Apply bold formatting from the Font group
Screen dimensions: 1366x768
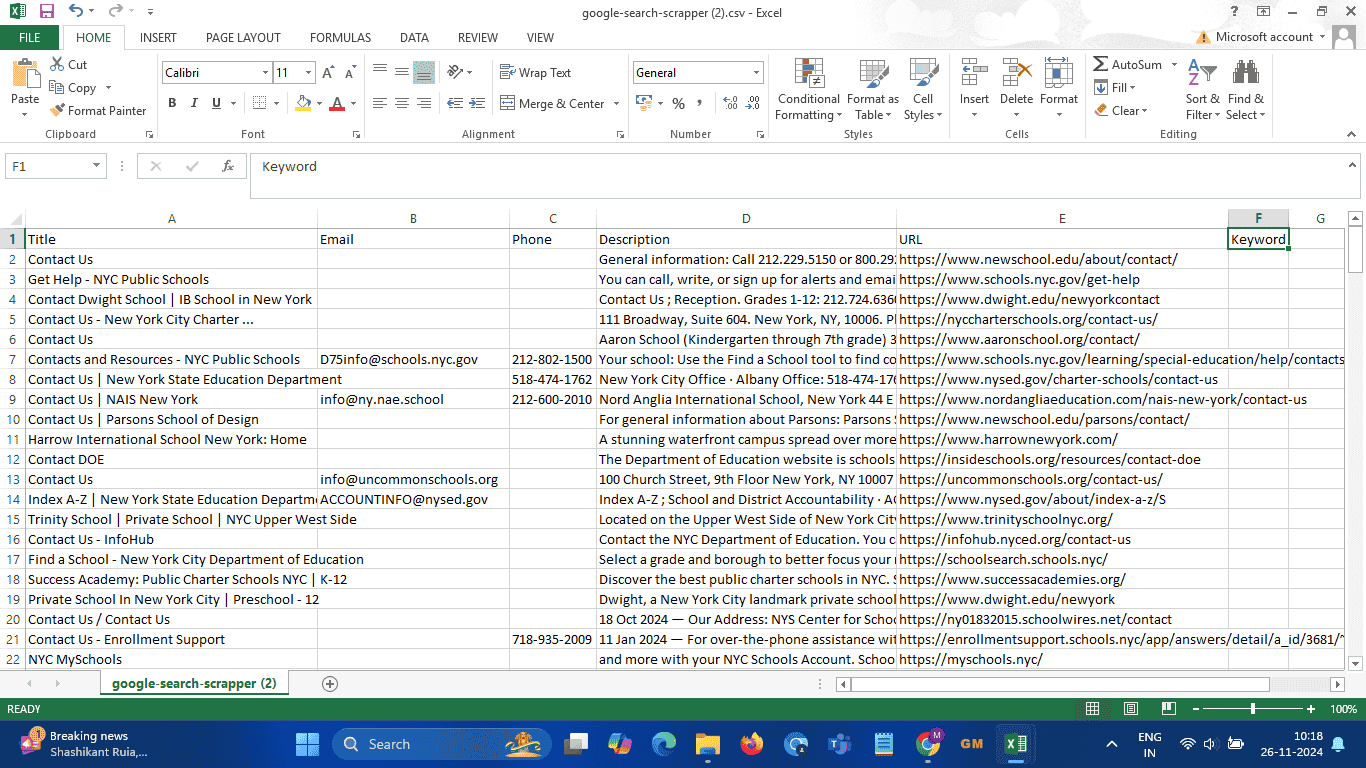coord(171,103)
